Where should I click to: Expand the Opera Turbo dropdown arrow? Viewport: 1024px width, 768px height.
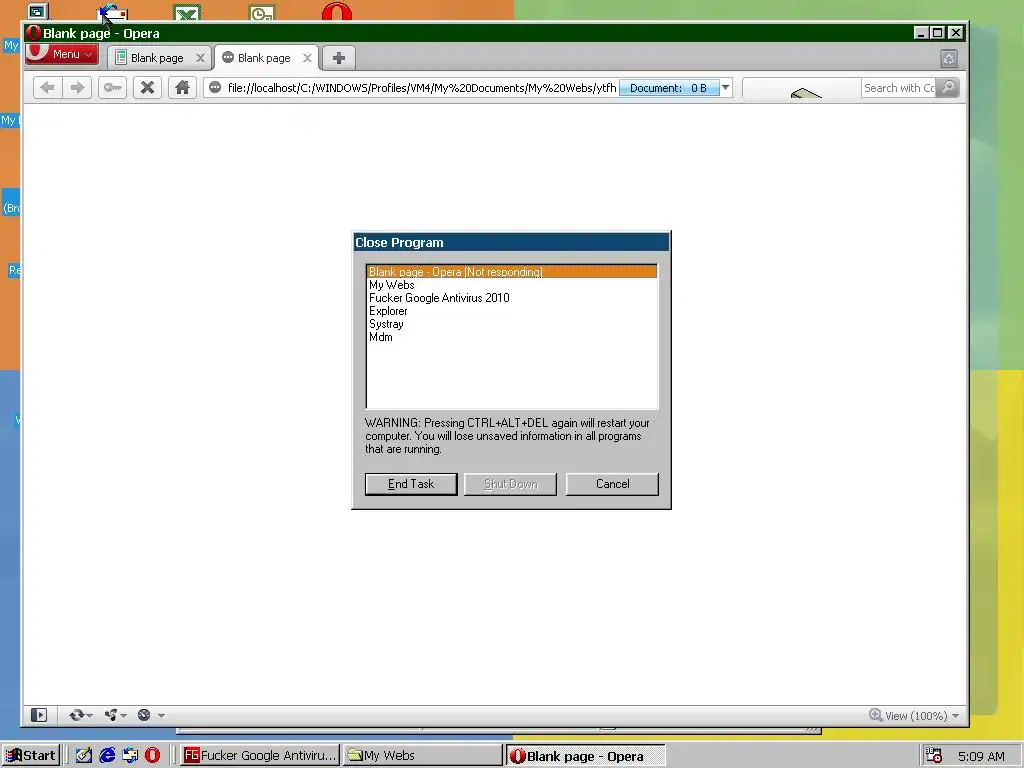(161, 716)
